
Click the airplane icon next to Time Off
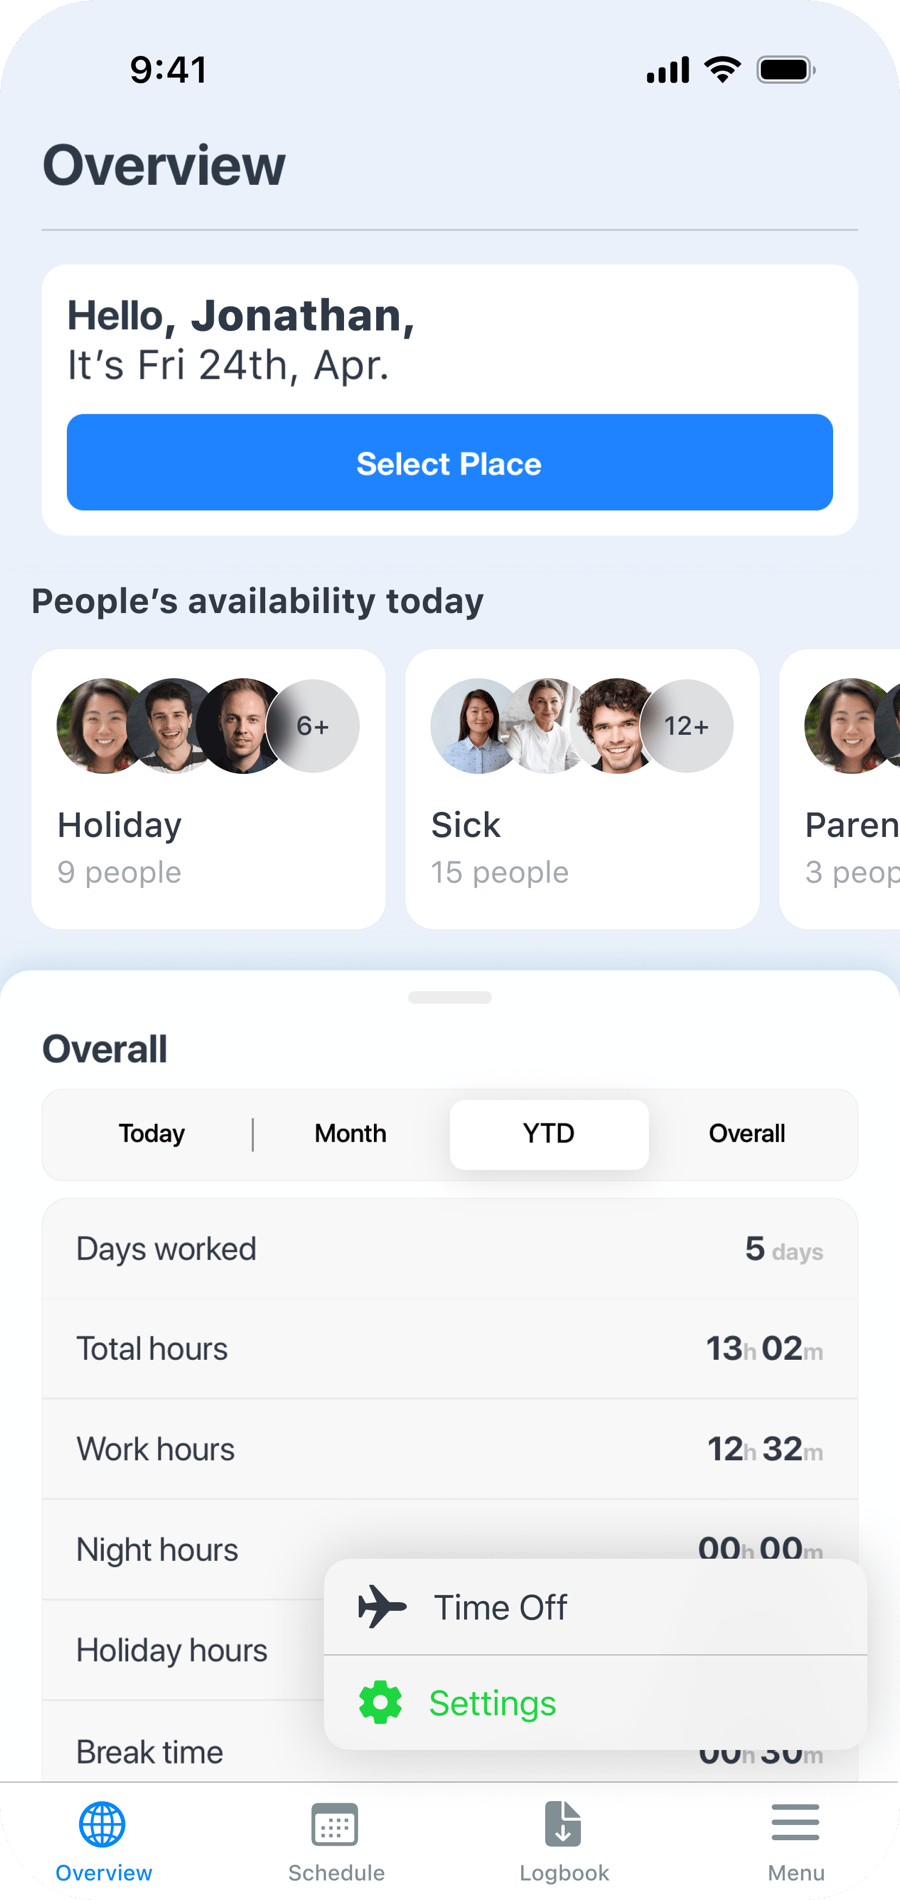tap(383, 1607)
